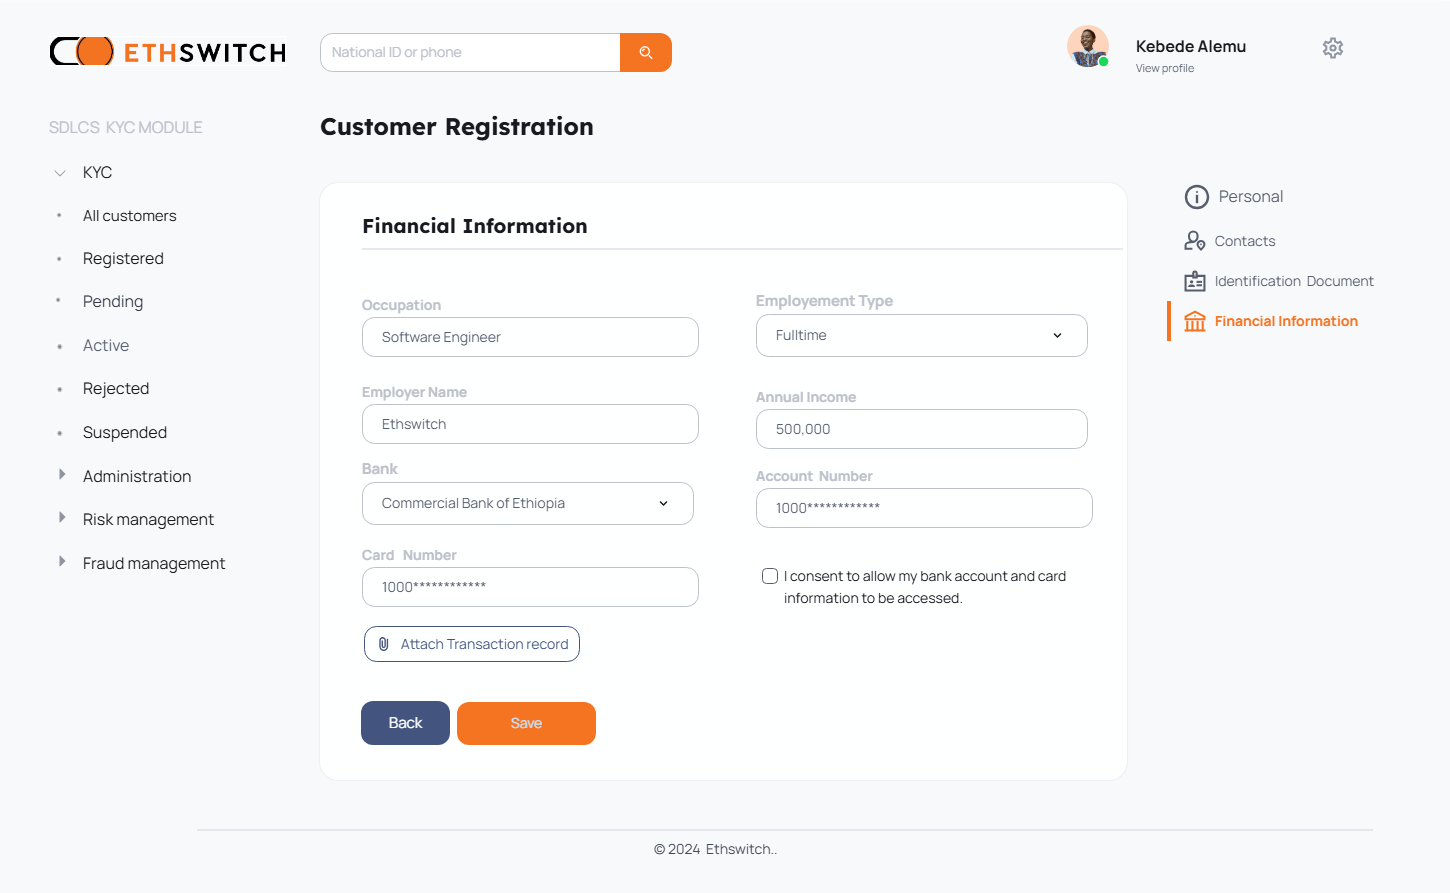Image resolution: width=1450 pixels, height=893 pixels.
Task: Click the Contacts person icon
Action: [x=1194, y=241]
